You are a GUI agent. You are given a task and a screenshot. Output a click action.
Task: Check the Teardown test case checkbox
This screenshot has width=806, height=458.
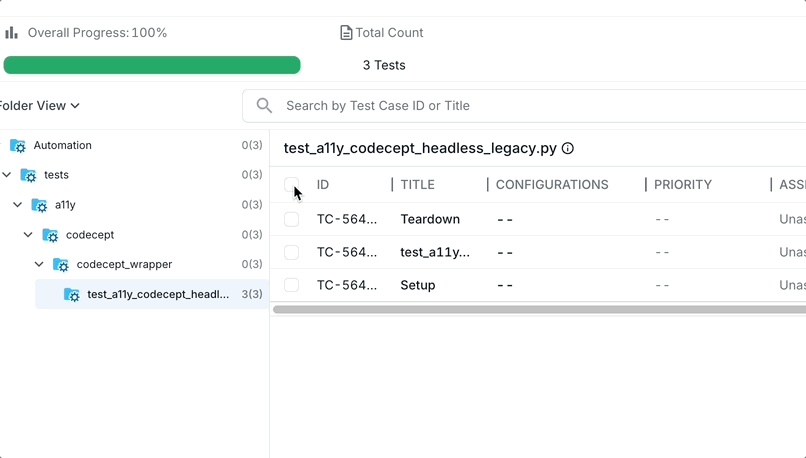[291, 219]
